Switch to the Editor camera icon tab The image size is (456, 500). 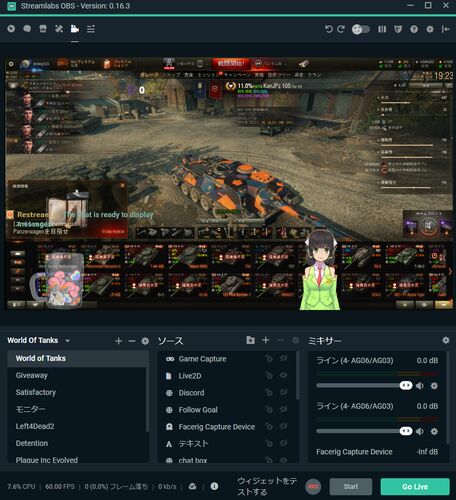(75, 29)
